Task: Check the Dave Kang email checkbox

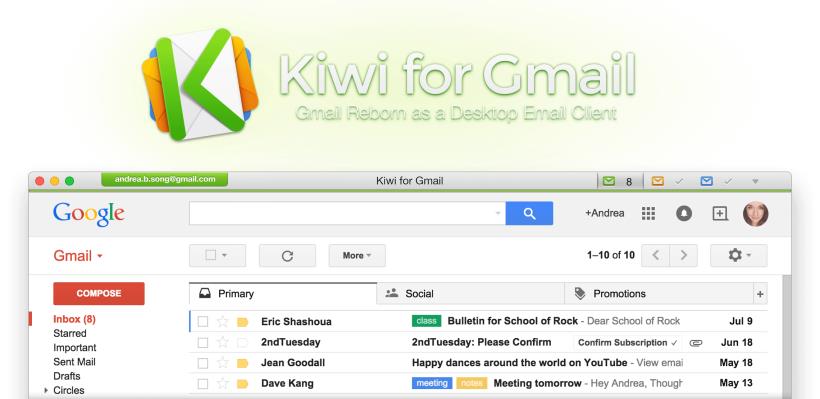Action: click(203, 384)
